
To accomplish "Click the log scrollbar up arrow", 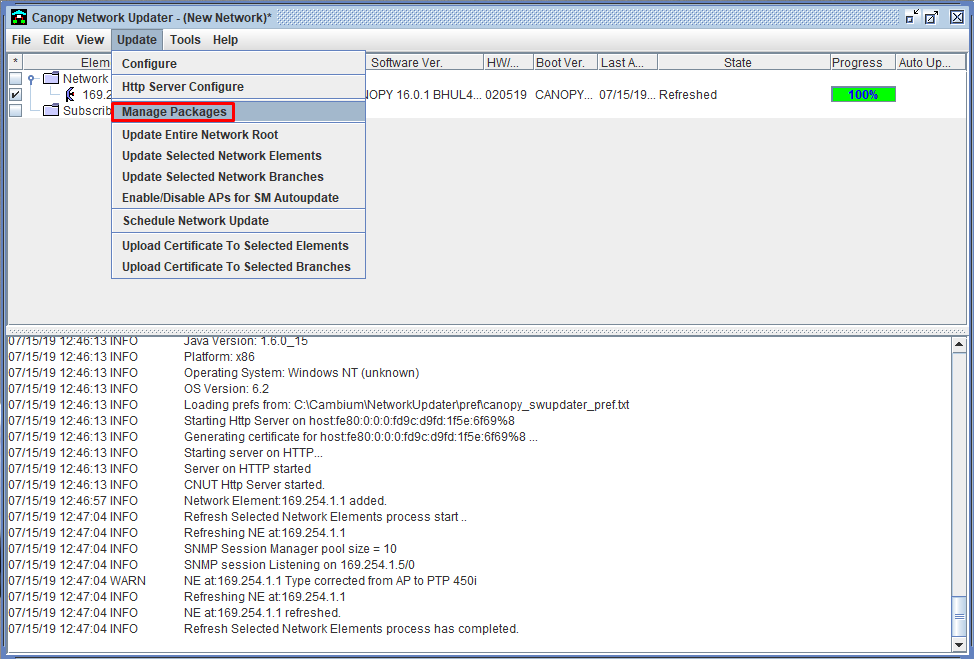I will pos(958,343).
